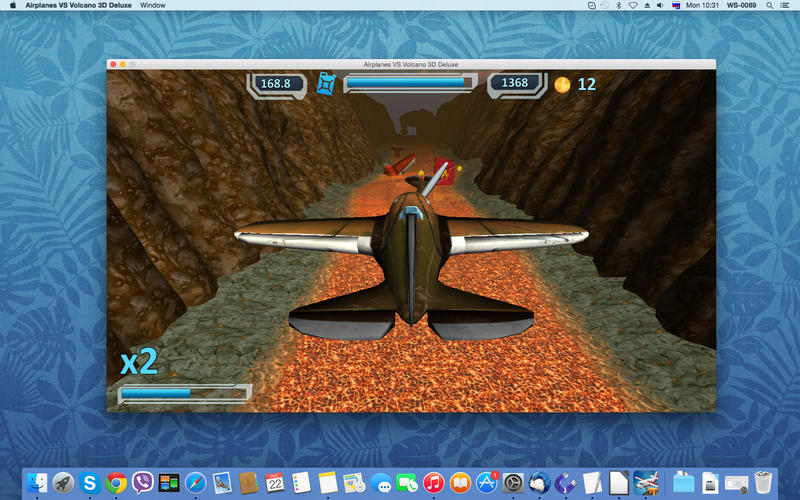Open Notes from the Dock
The width and height of the screenshot is (800, 500).
328,483
